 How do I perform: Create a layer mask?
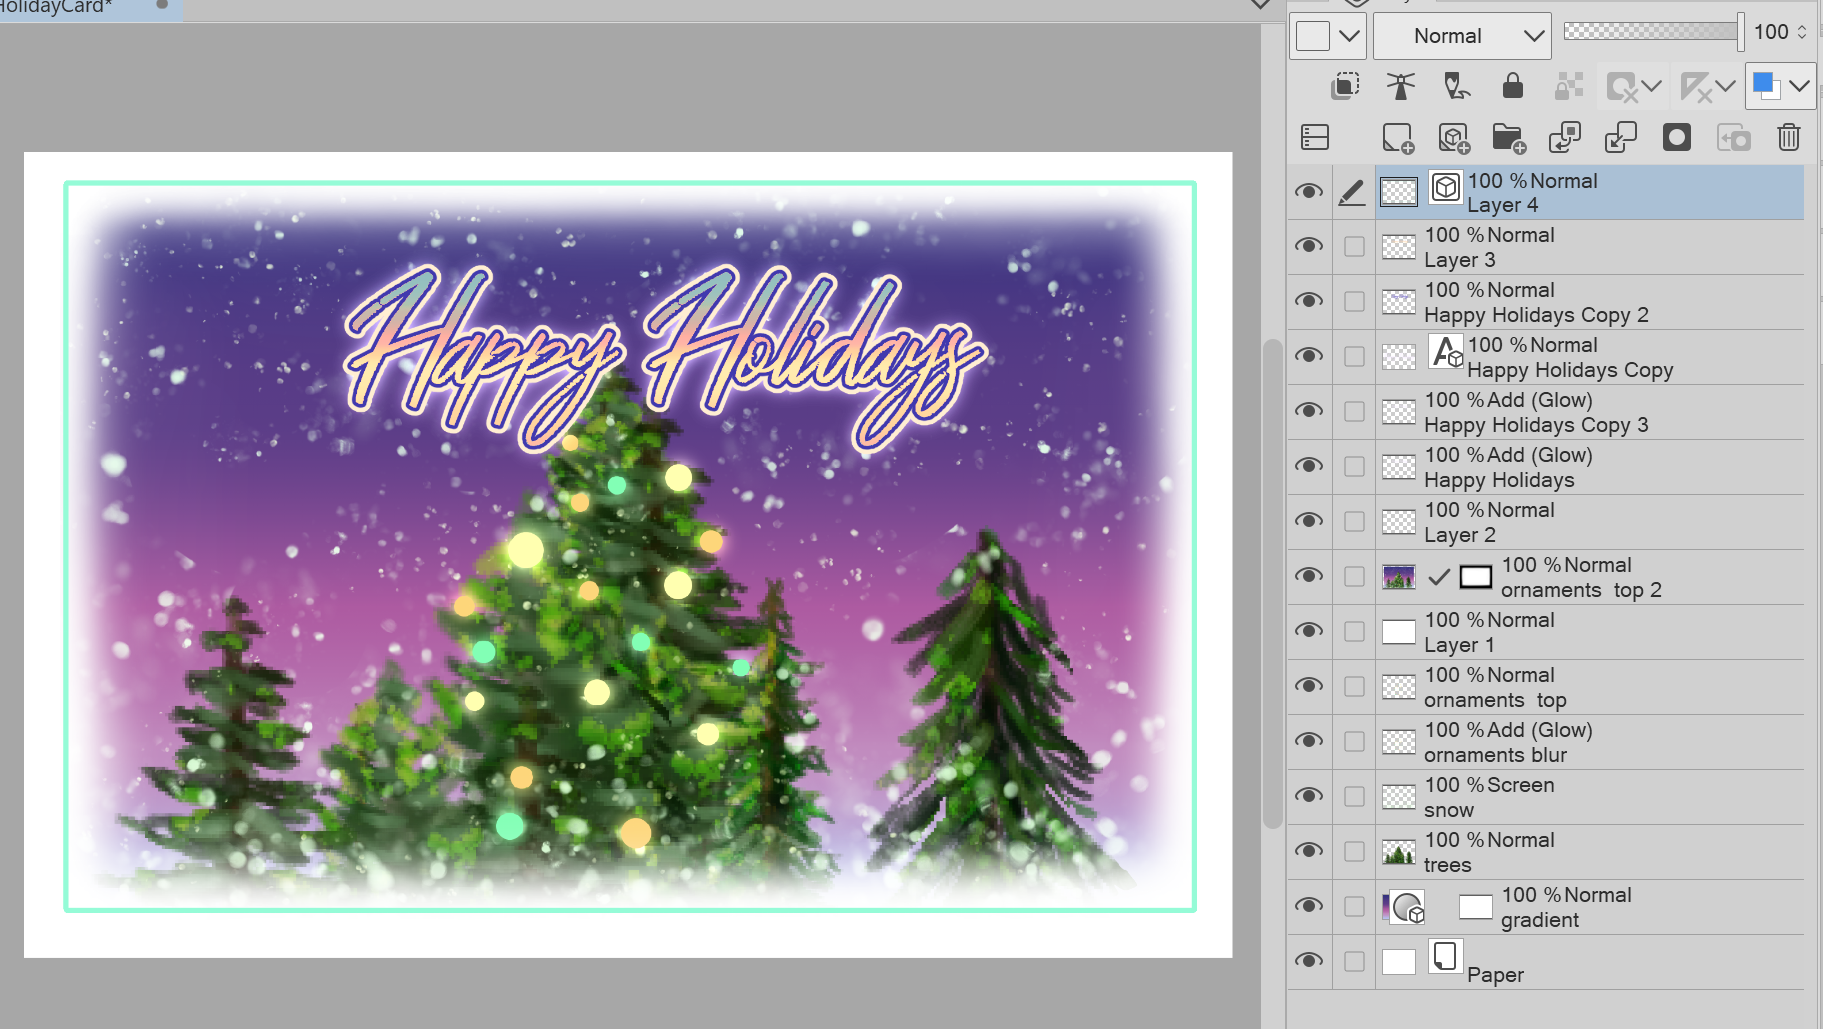point(1677,137)
